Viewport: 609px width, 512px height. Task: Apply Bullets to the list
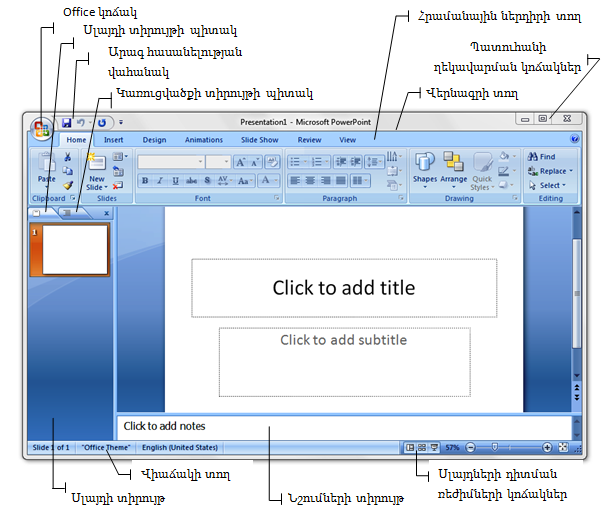click(x=298, y=162)
